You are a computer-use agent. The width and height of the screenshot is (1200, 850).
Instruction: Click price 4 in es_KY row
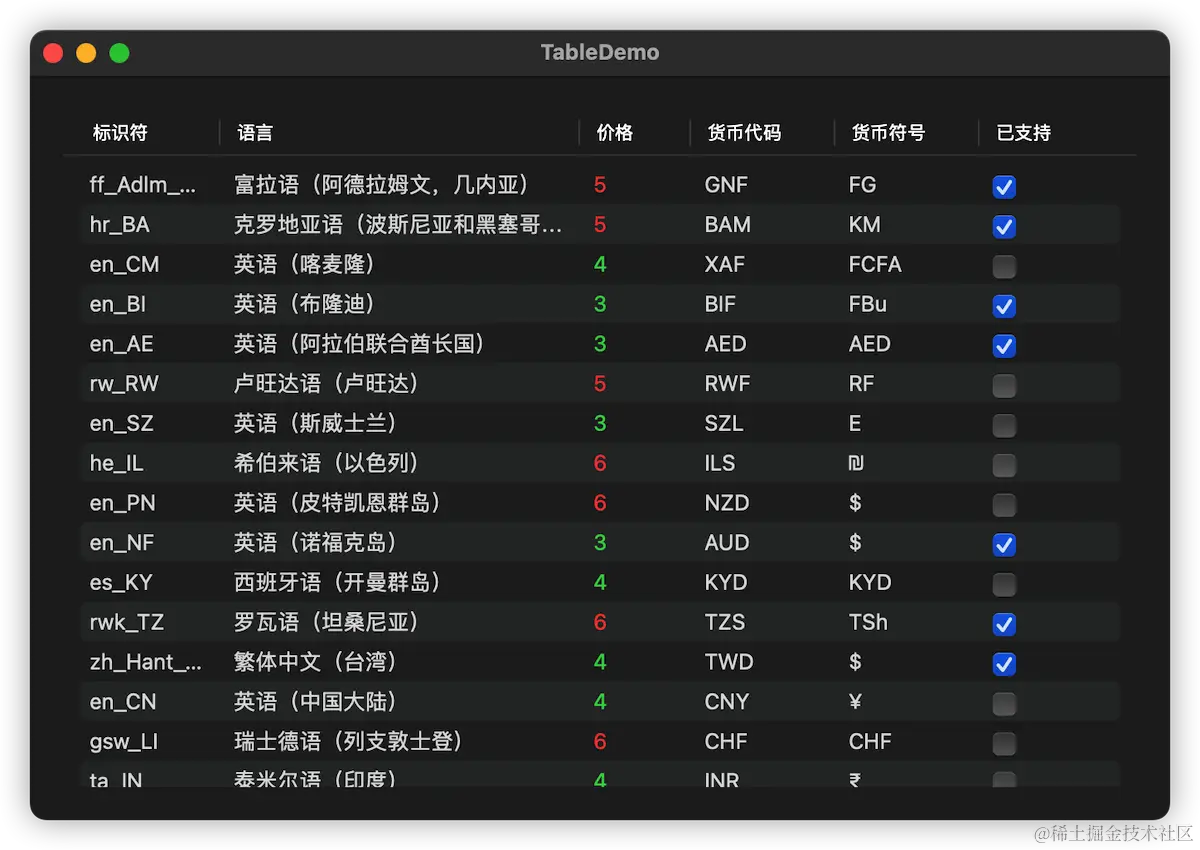[x=600, y=582]
